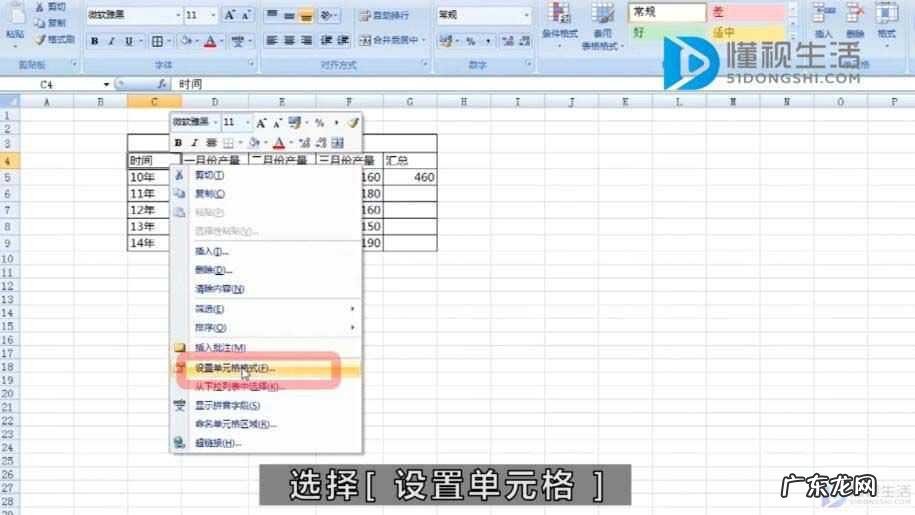
Task: Click the Wrap Text button
Action: [x=384, y=15]
